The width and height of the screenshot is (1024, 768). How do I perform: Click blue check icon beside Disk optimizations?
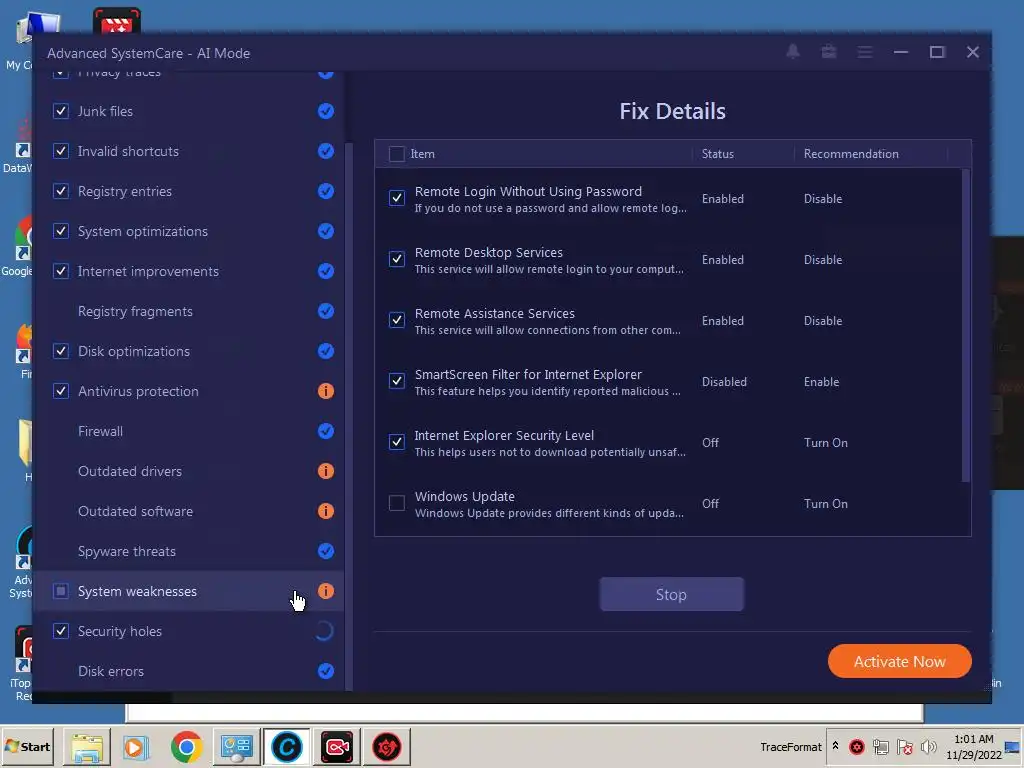pos(326,351)
